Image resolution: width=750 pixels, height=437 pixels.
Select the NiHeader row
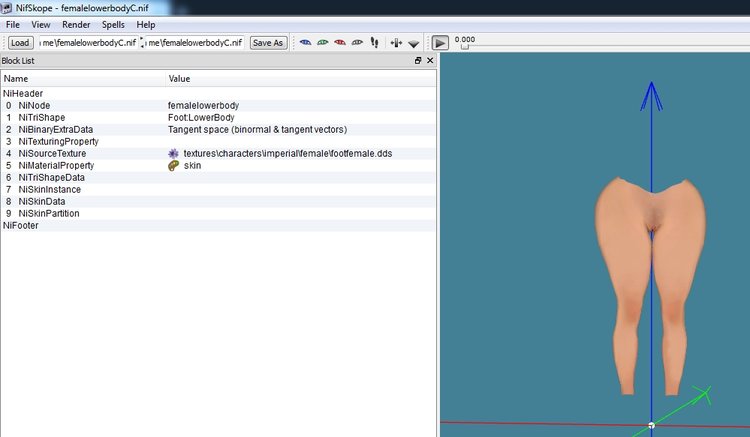point(218,93)
